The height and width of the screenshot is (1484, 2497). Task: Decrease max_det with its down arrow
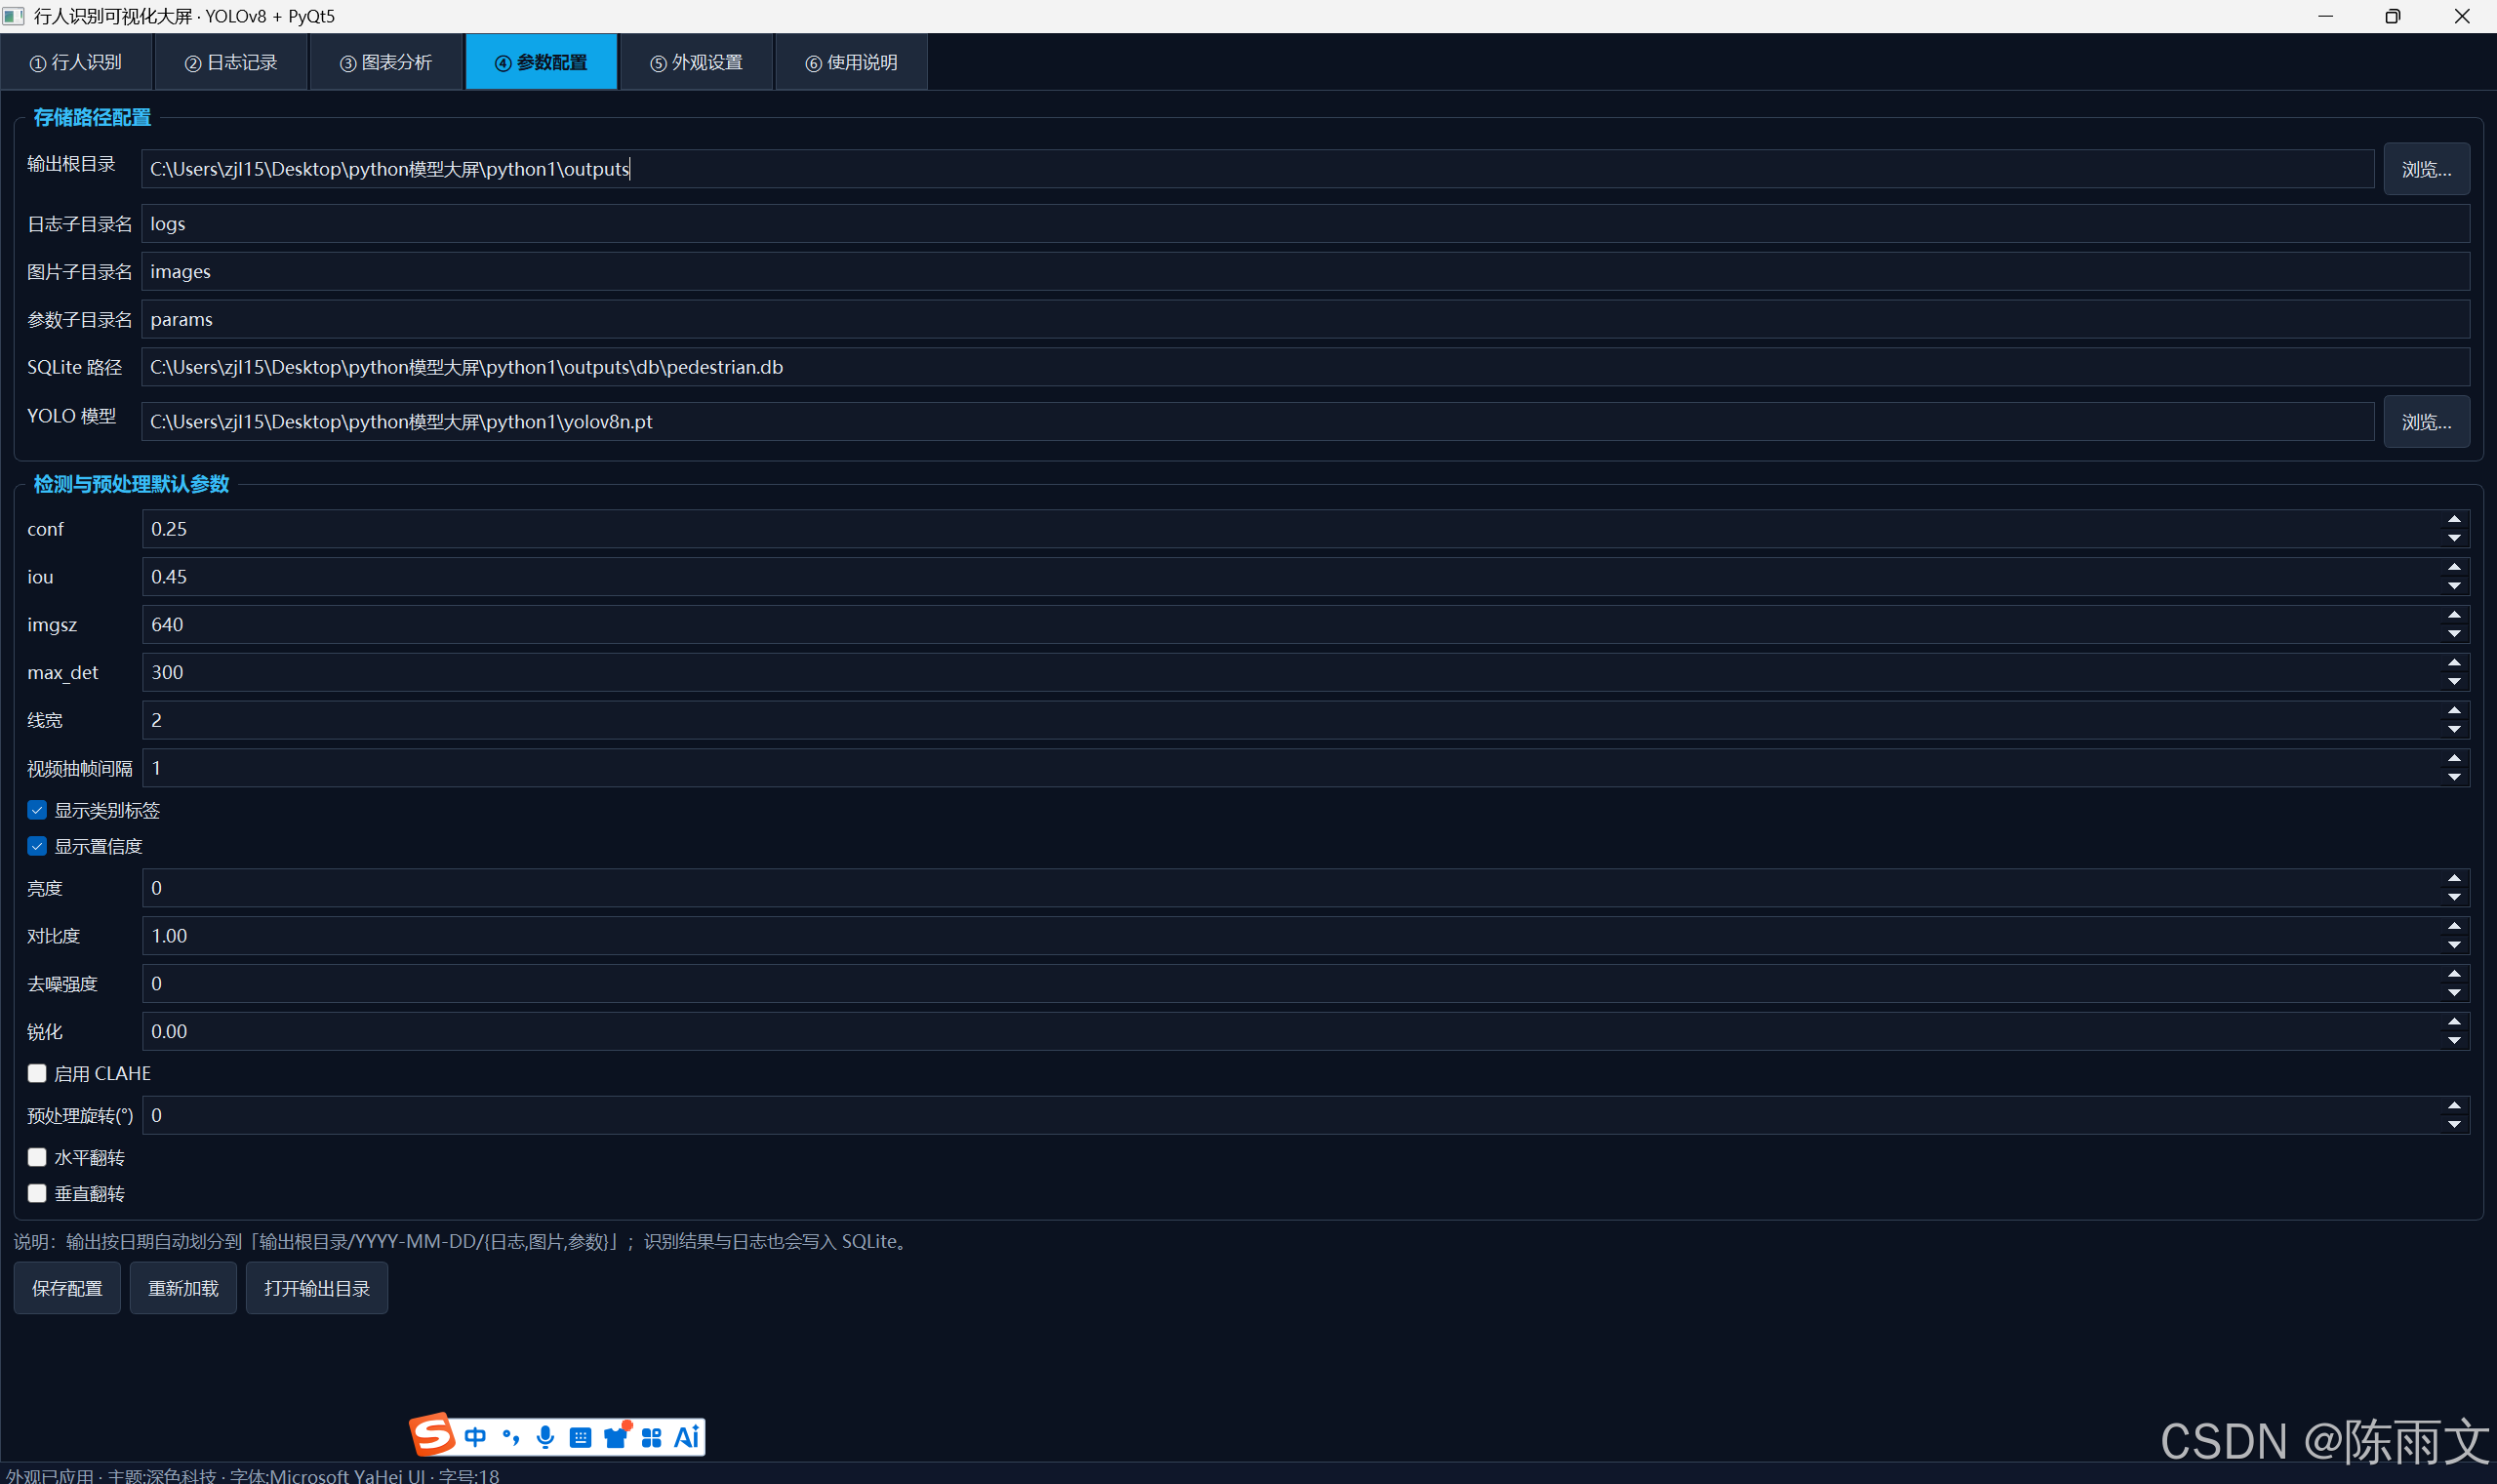pyautogui.click(x=2454, y=682)
